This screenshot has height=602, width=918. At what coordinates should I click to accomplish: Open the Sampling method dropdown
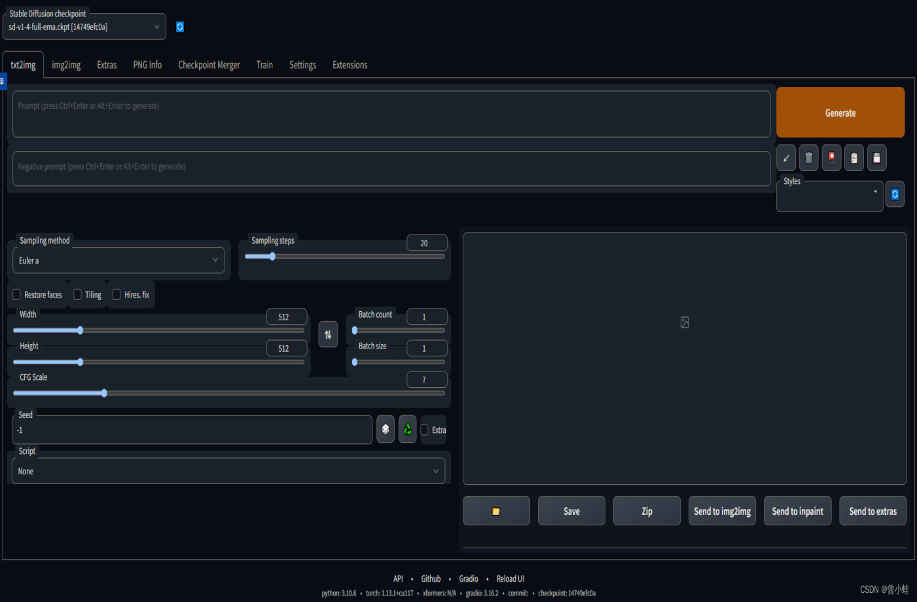[120, 261]
